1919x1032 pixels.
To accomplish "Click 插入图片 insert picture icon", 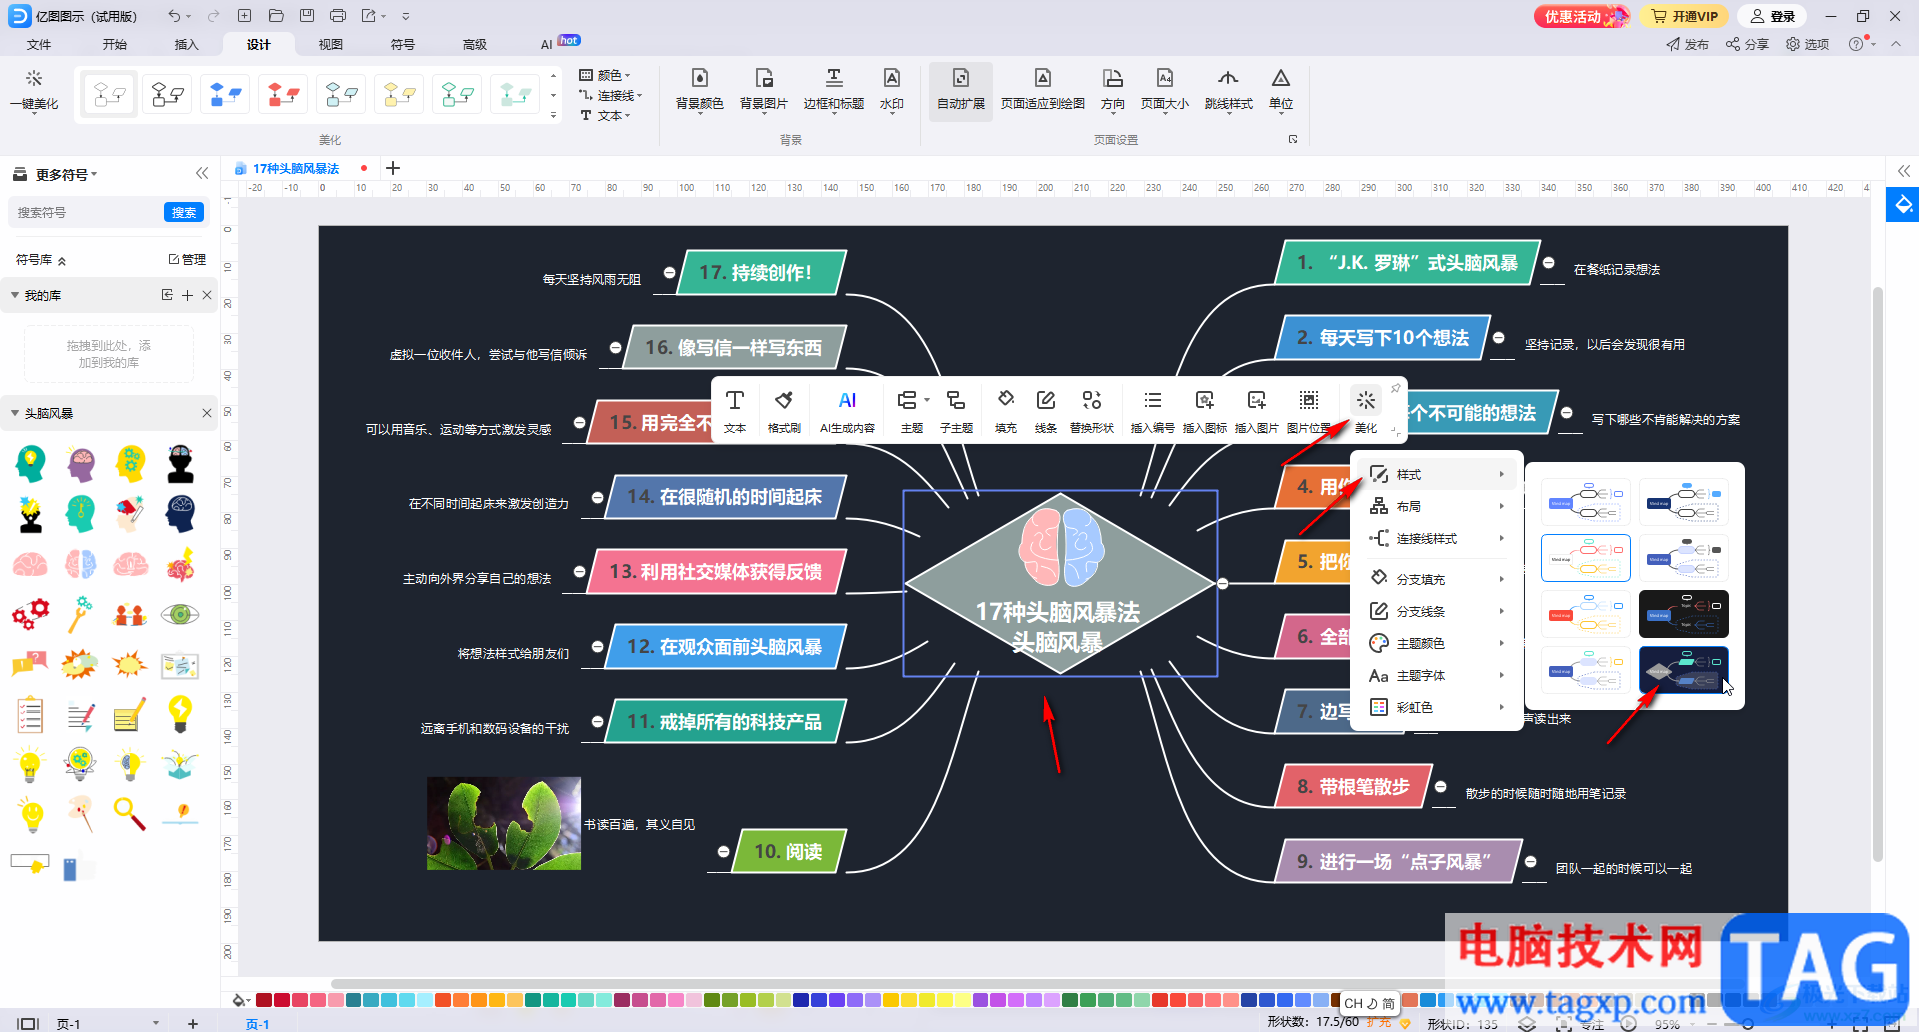I will click(x=1256, y=411).
